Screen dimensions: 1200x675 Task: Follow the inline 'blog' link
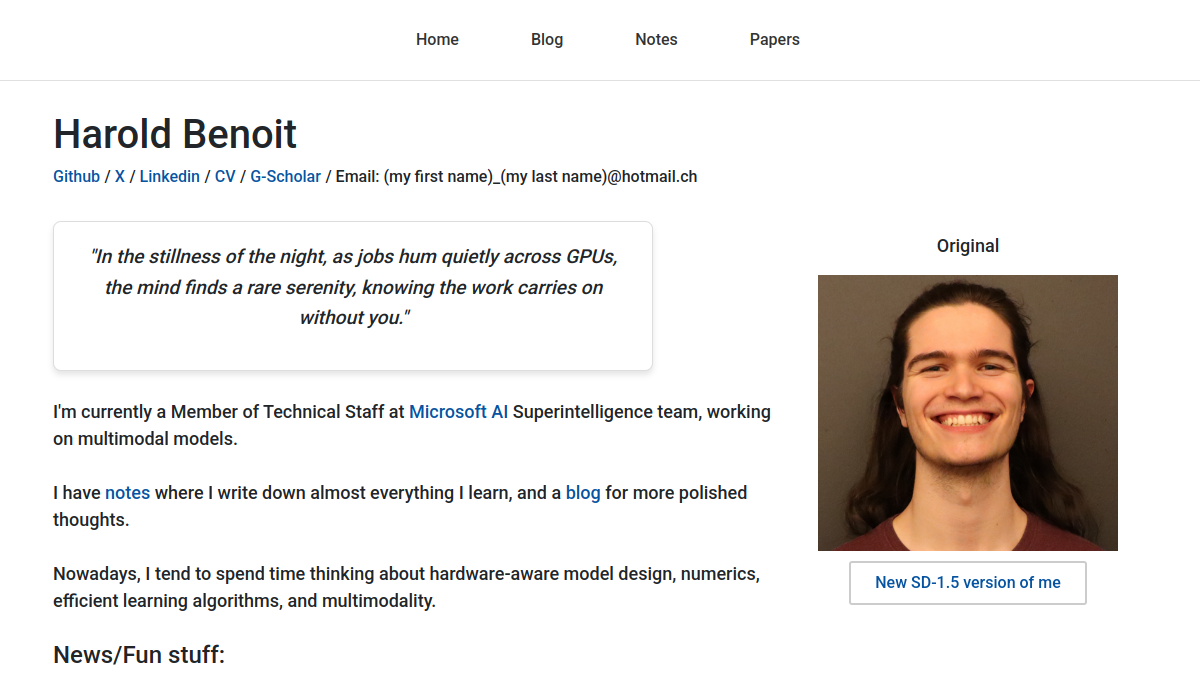click(x=583, y=493)
